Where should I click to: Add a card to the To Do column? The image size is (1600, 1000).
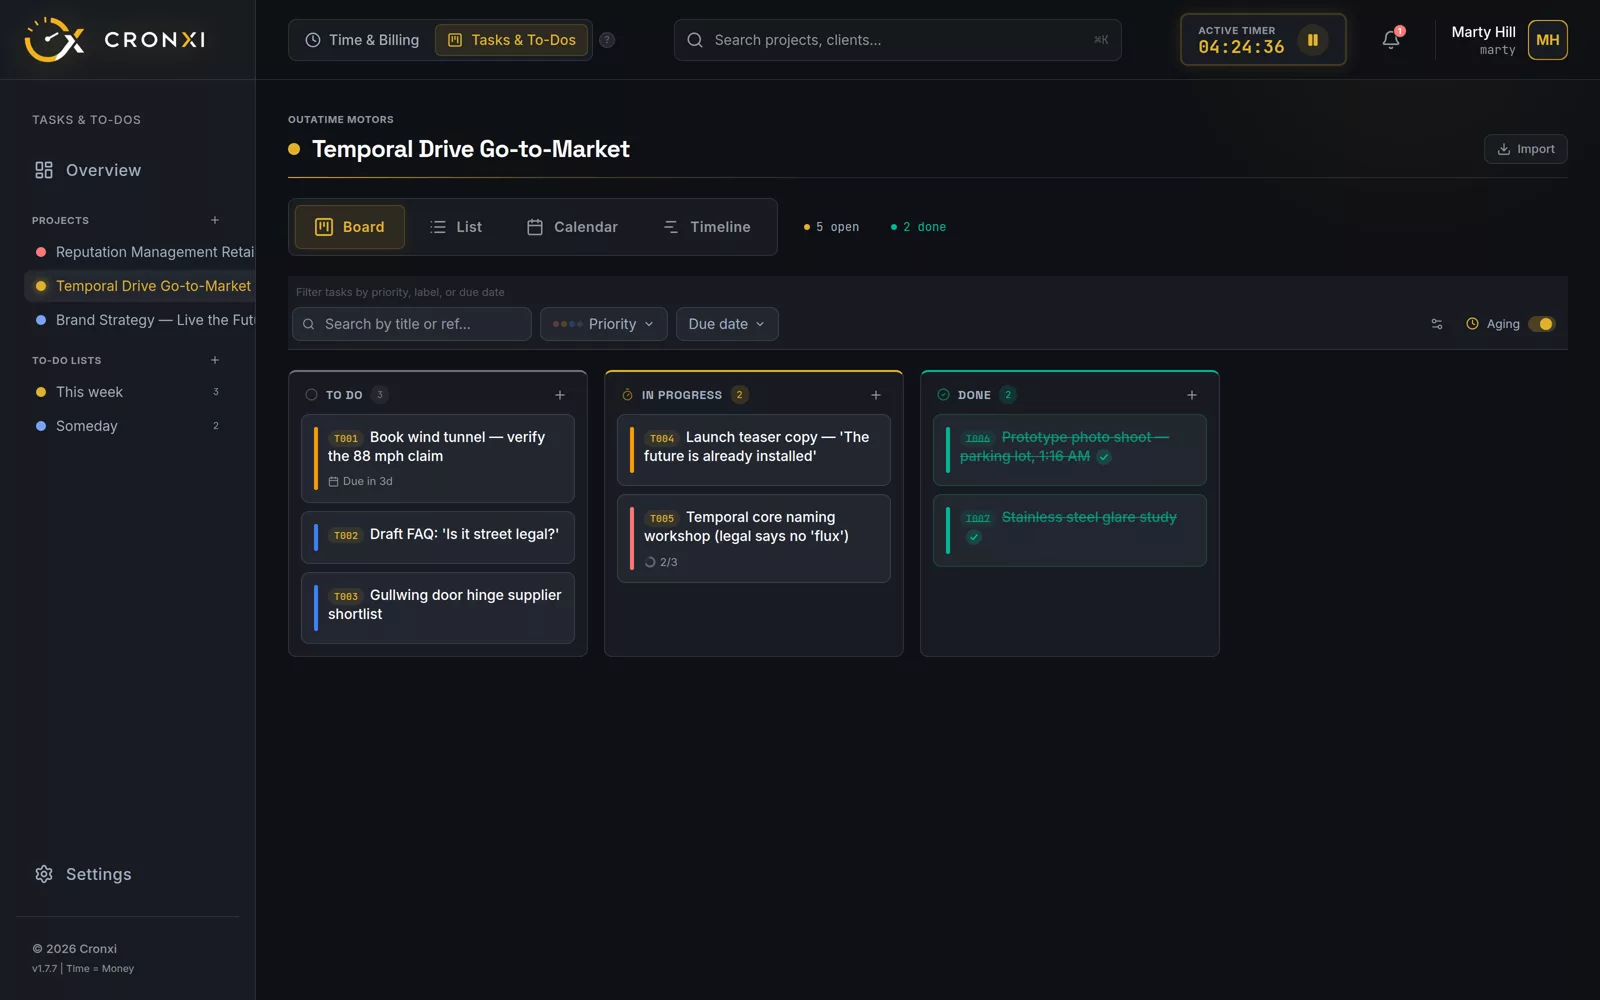point(560,395)
